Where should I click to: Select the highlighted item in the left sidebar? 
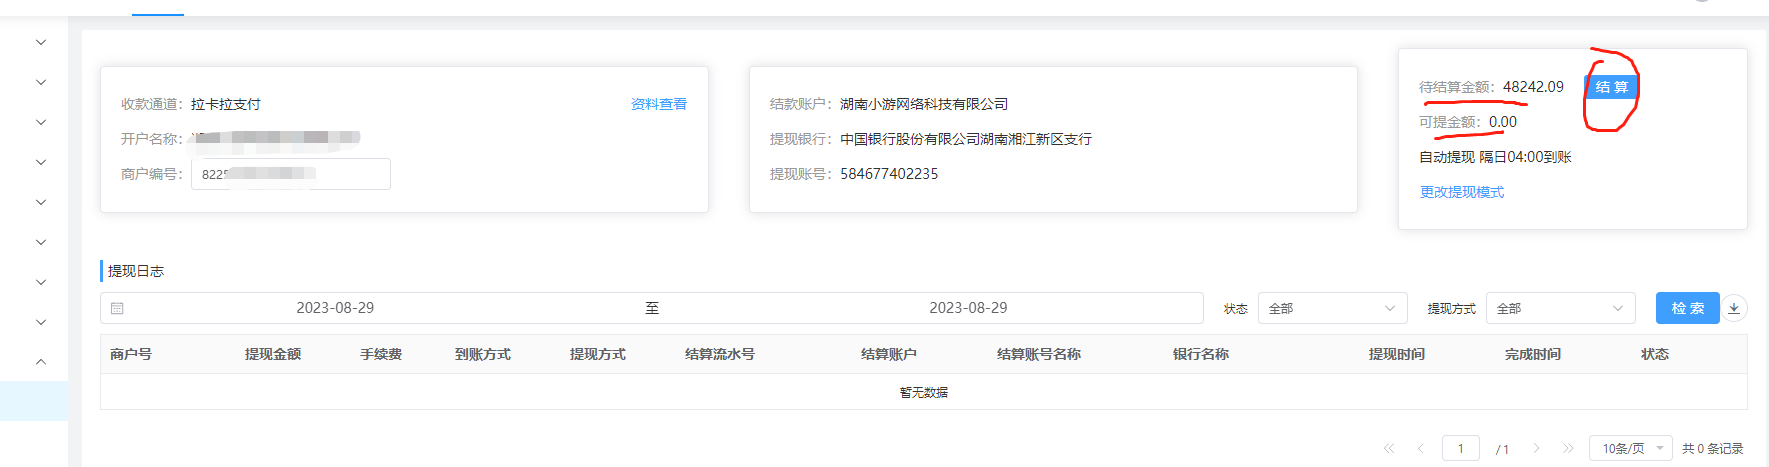pos(34,401)
